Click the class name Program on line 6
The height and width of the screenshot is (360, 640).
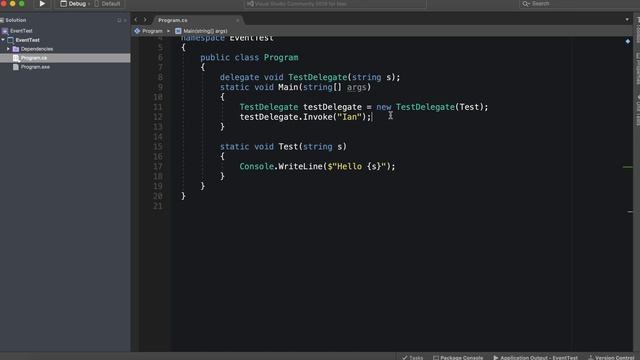tap(281, 58)
